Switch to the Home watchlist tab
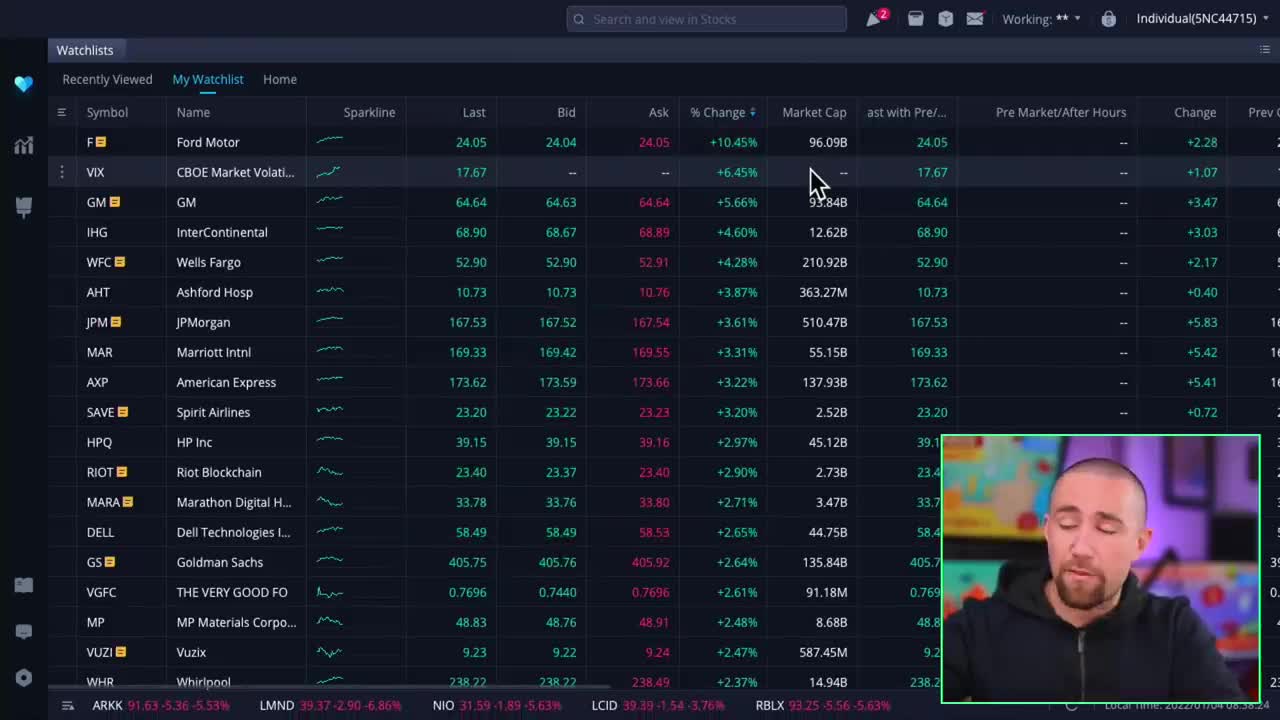Screen dimensions: 1280x720 pos(280,79)
